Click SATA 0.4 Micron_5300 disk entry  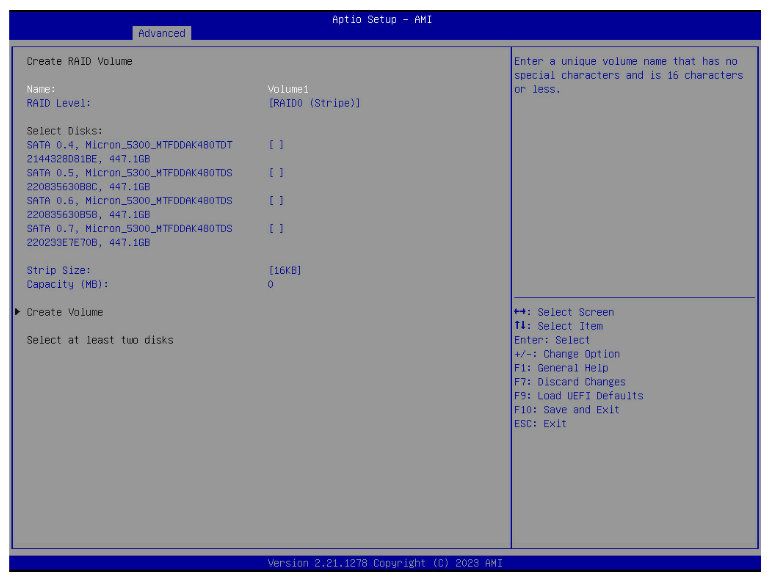click(x=129, y=145)
